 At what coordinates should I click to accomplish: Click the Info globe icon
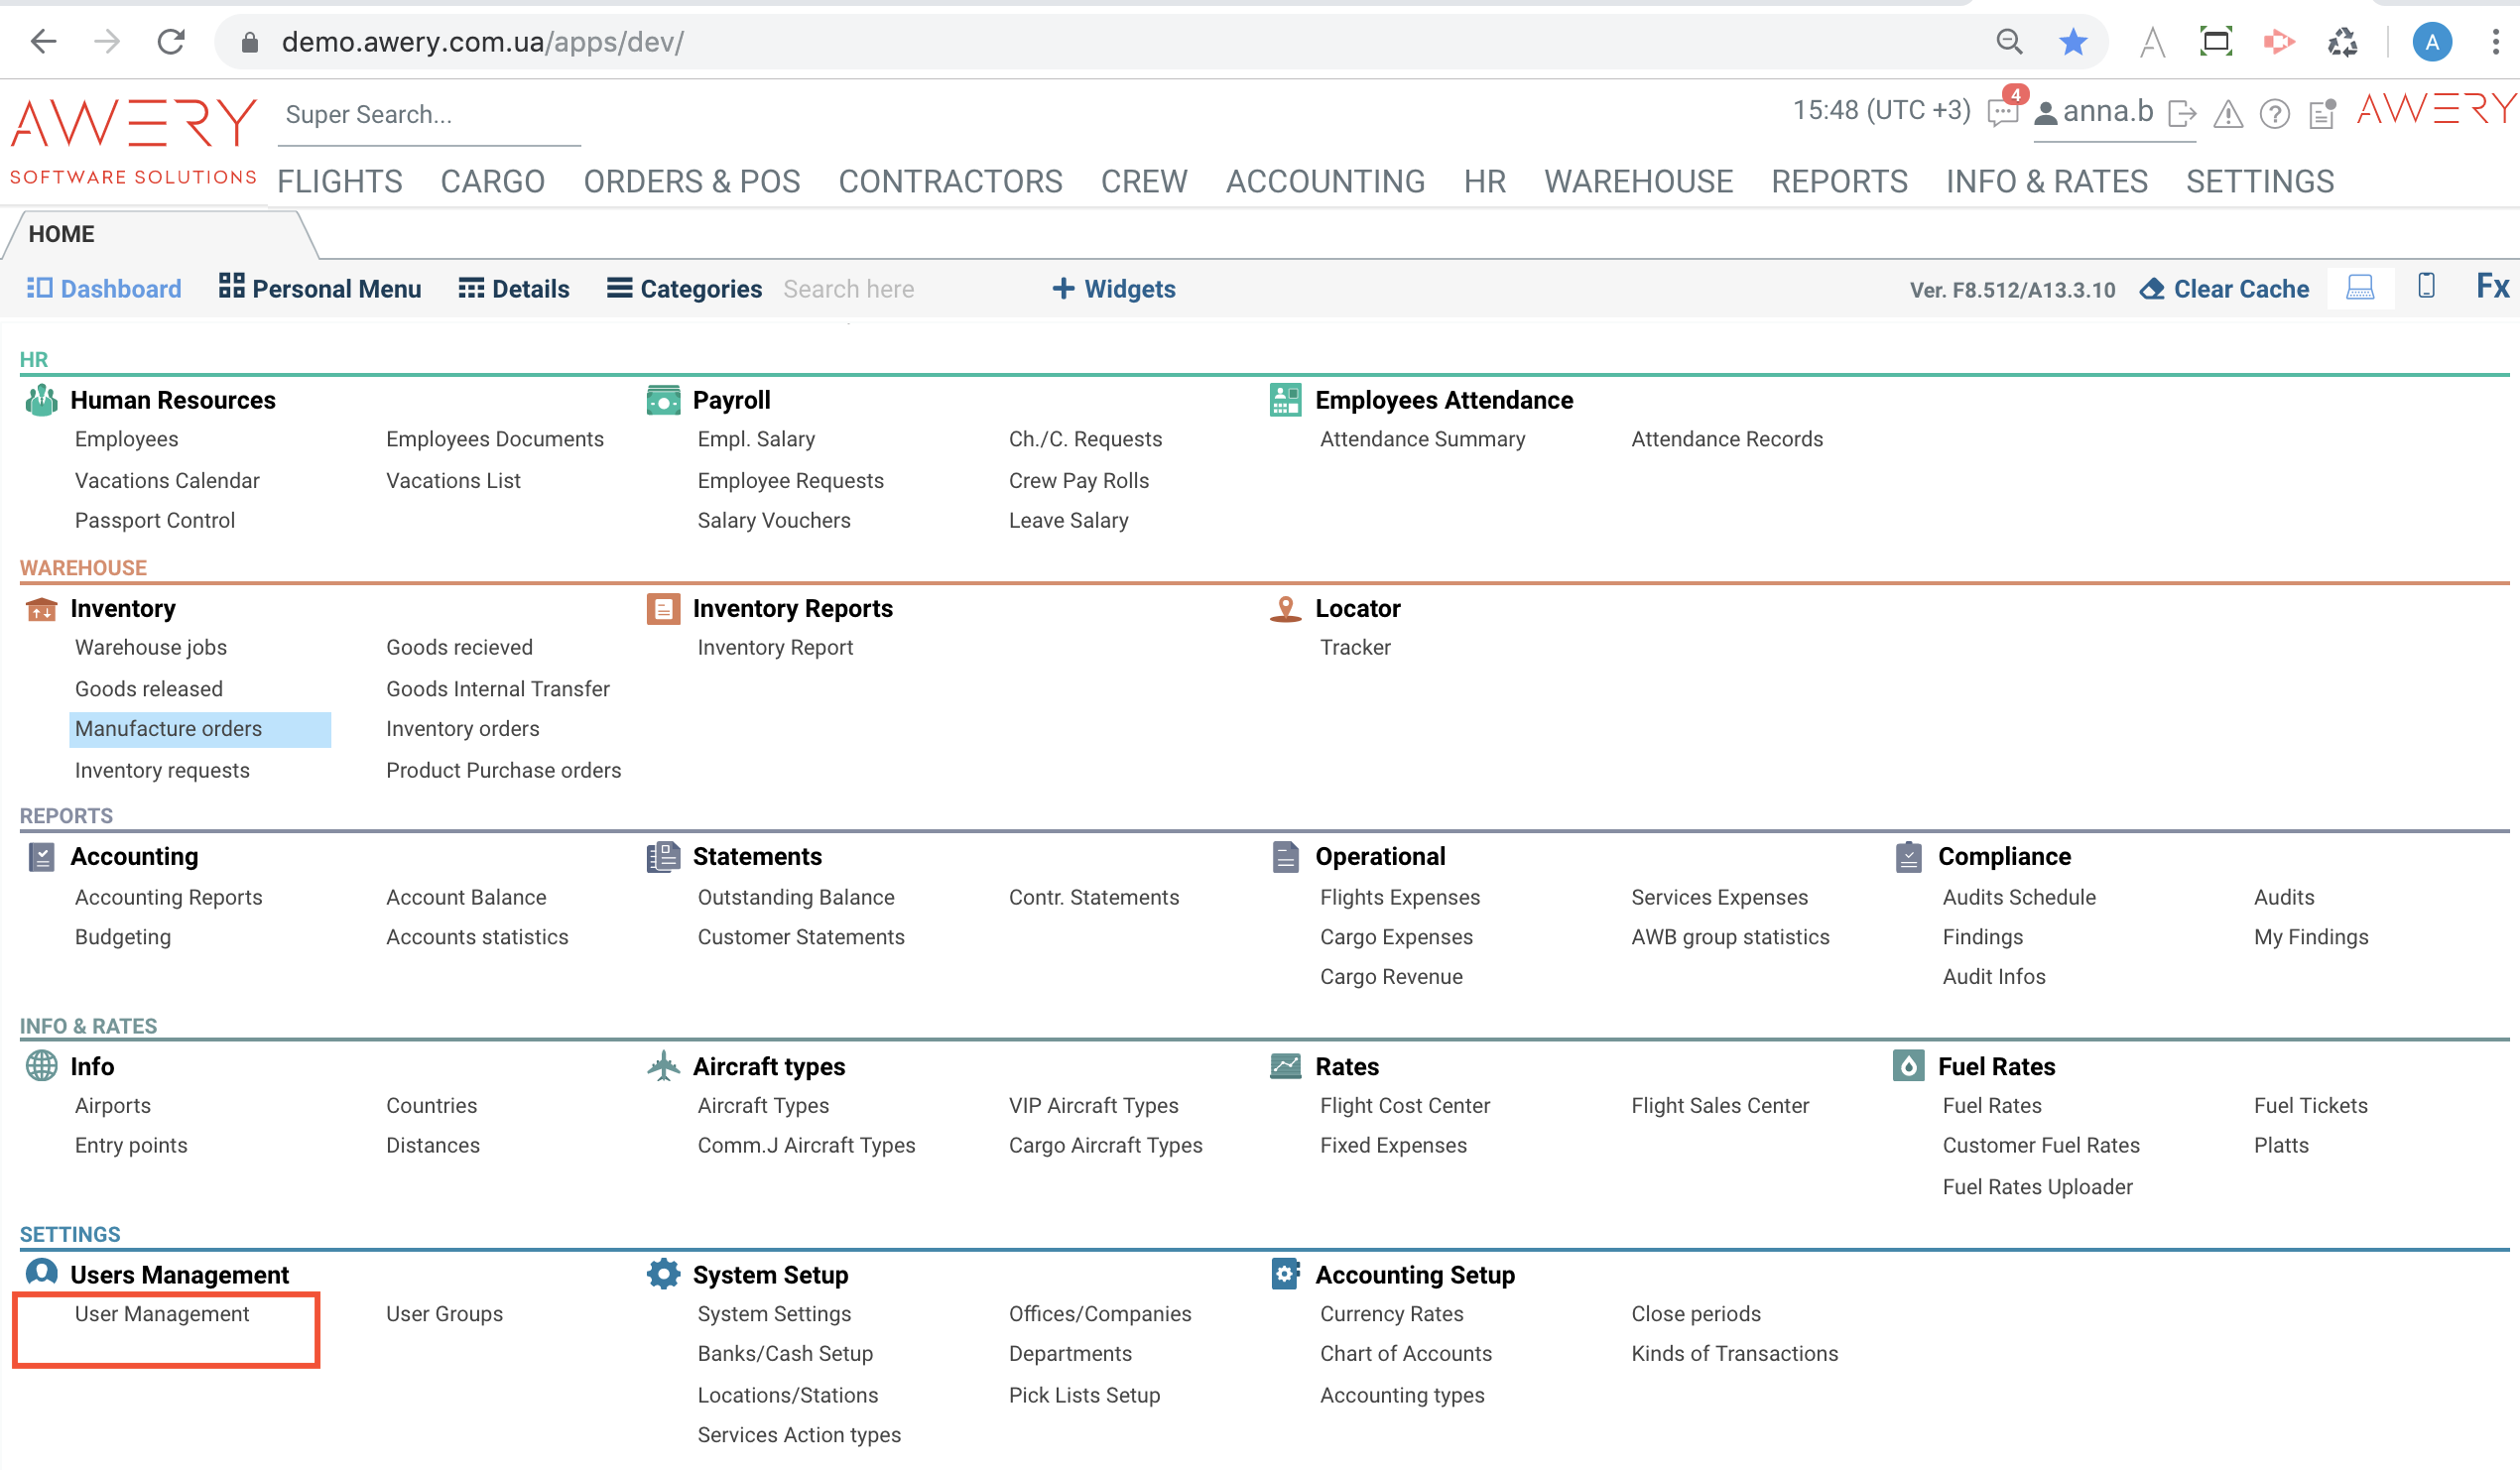tap(41, 1066)
